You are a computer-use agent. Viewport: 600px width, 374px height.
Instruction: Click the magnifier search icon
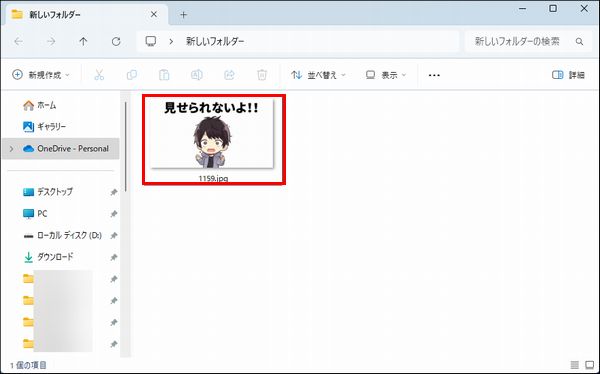click(x=579, y=41)
